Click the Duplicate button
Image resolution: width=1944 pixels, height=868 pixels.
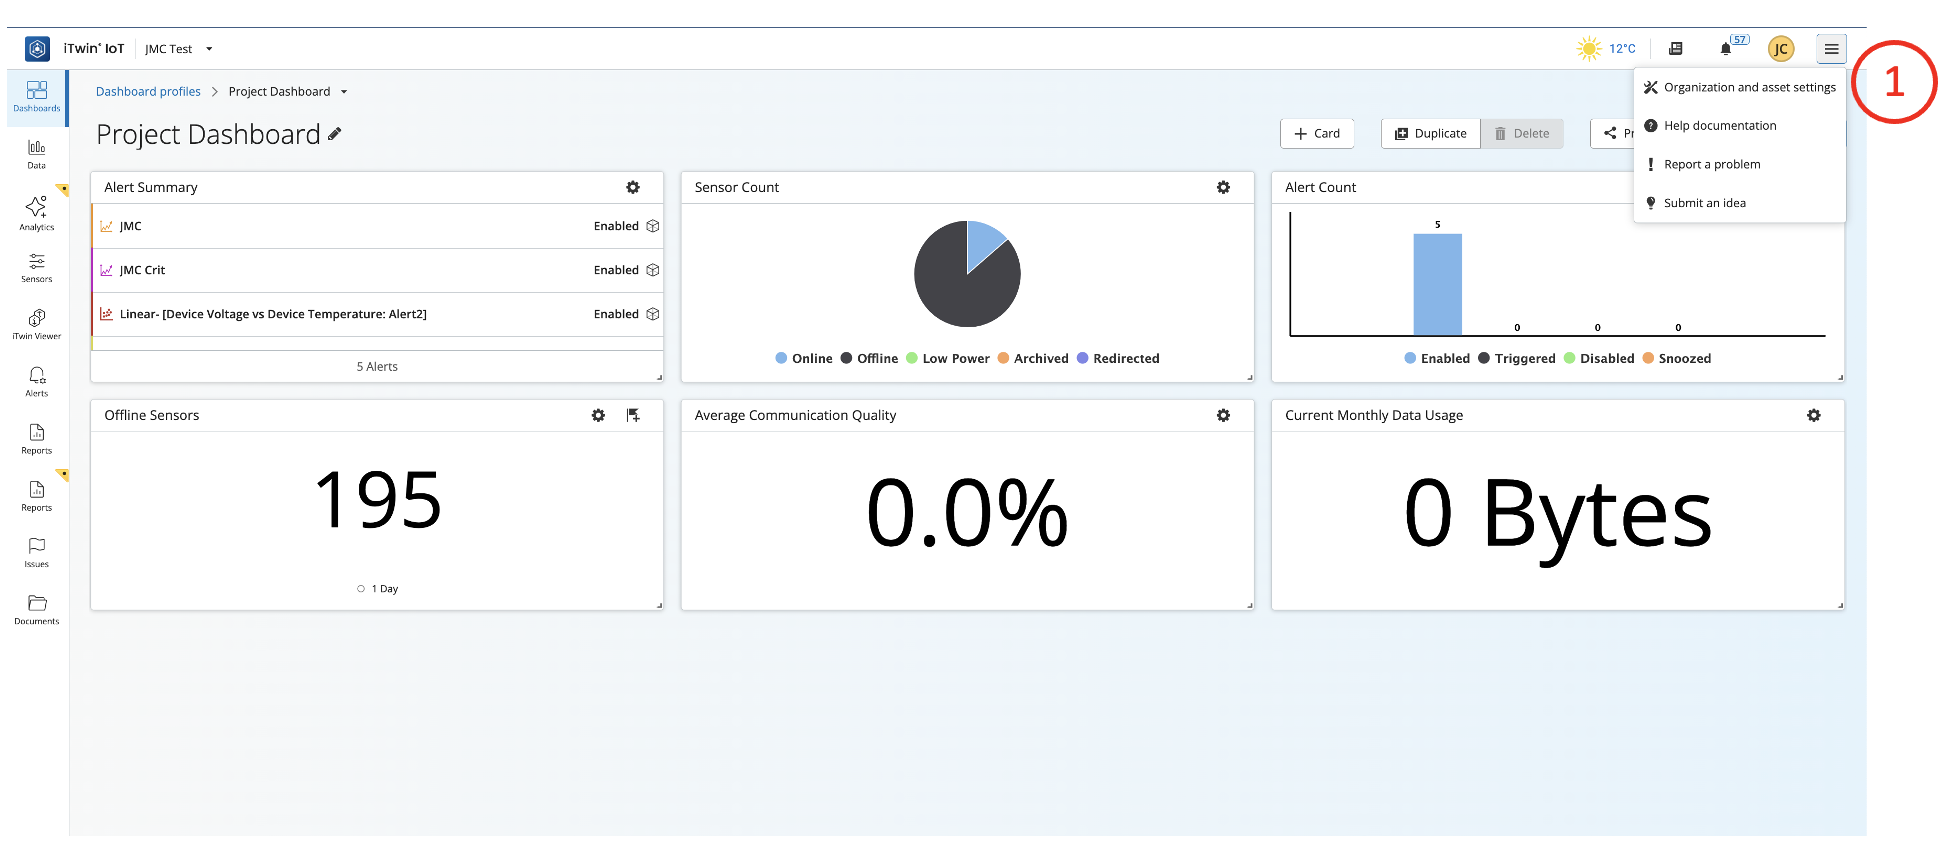(x=1431, y=133)
